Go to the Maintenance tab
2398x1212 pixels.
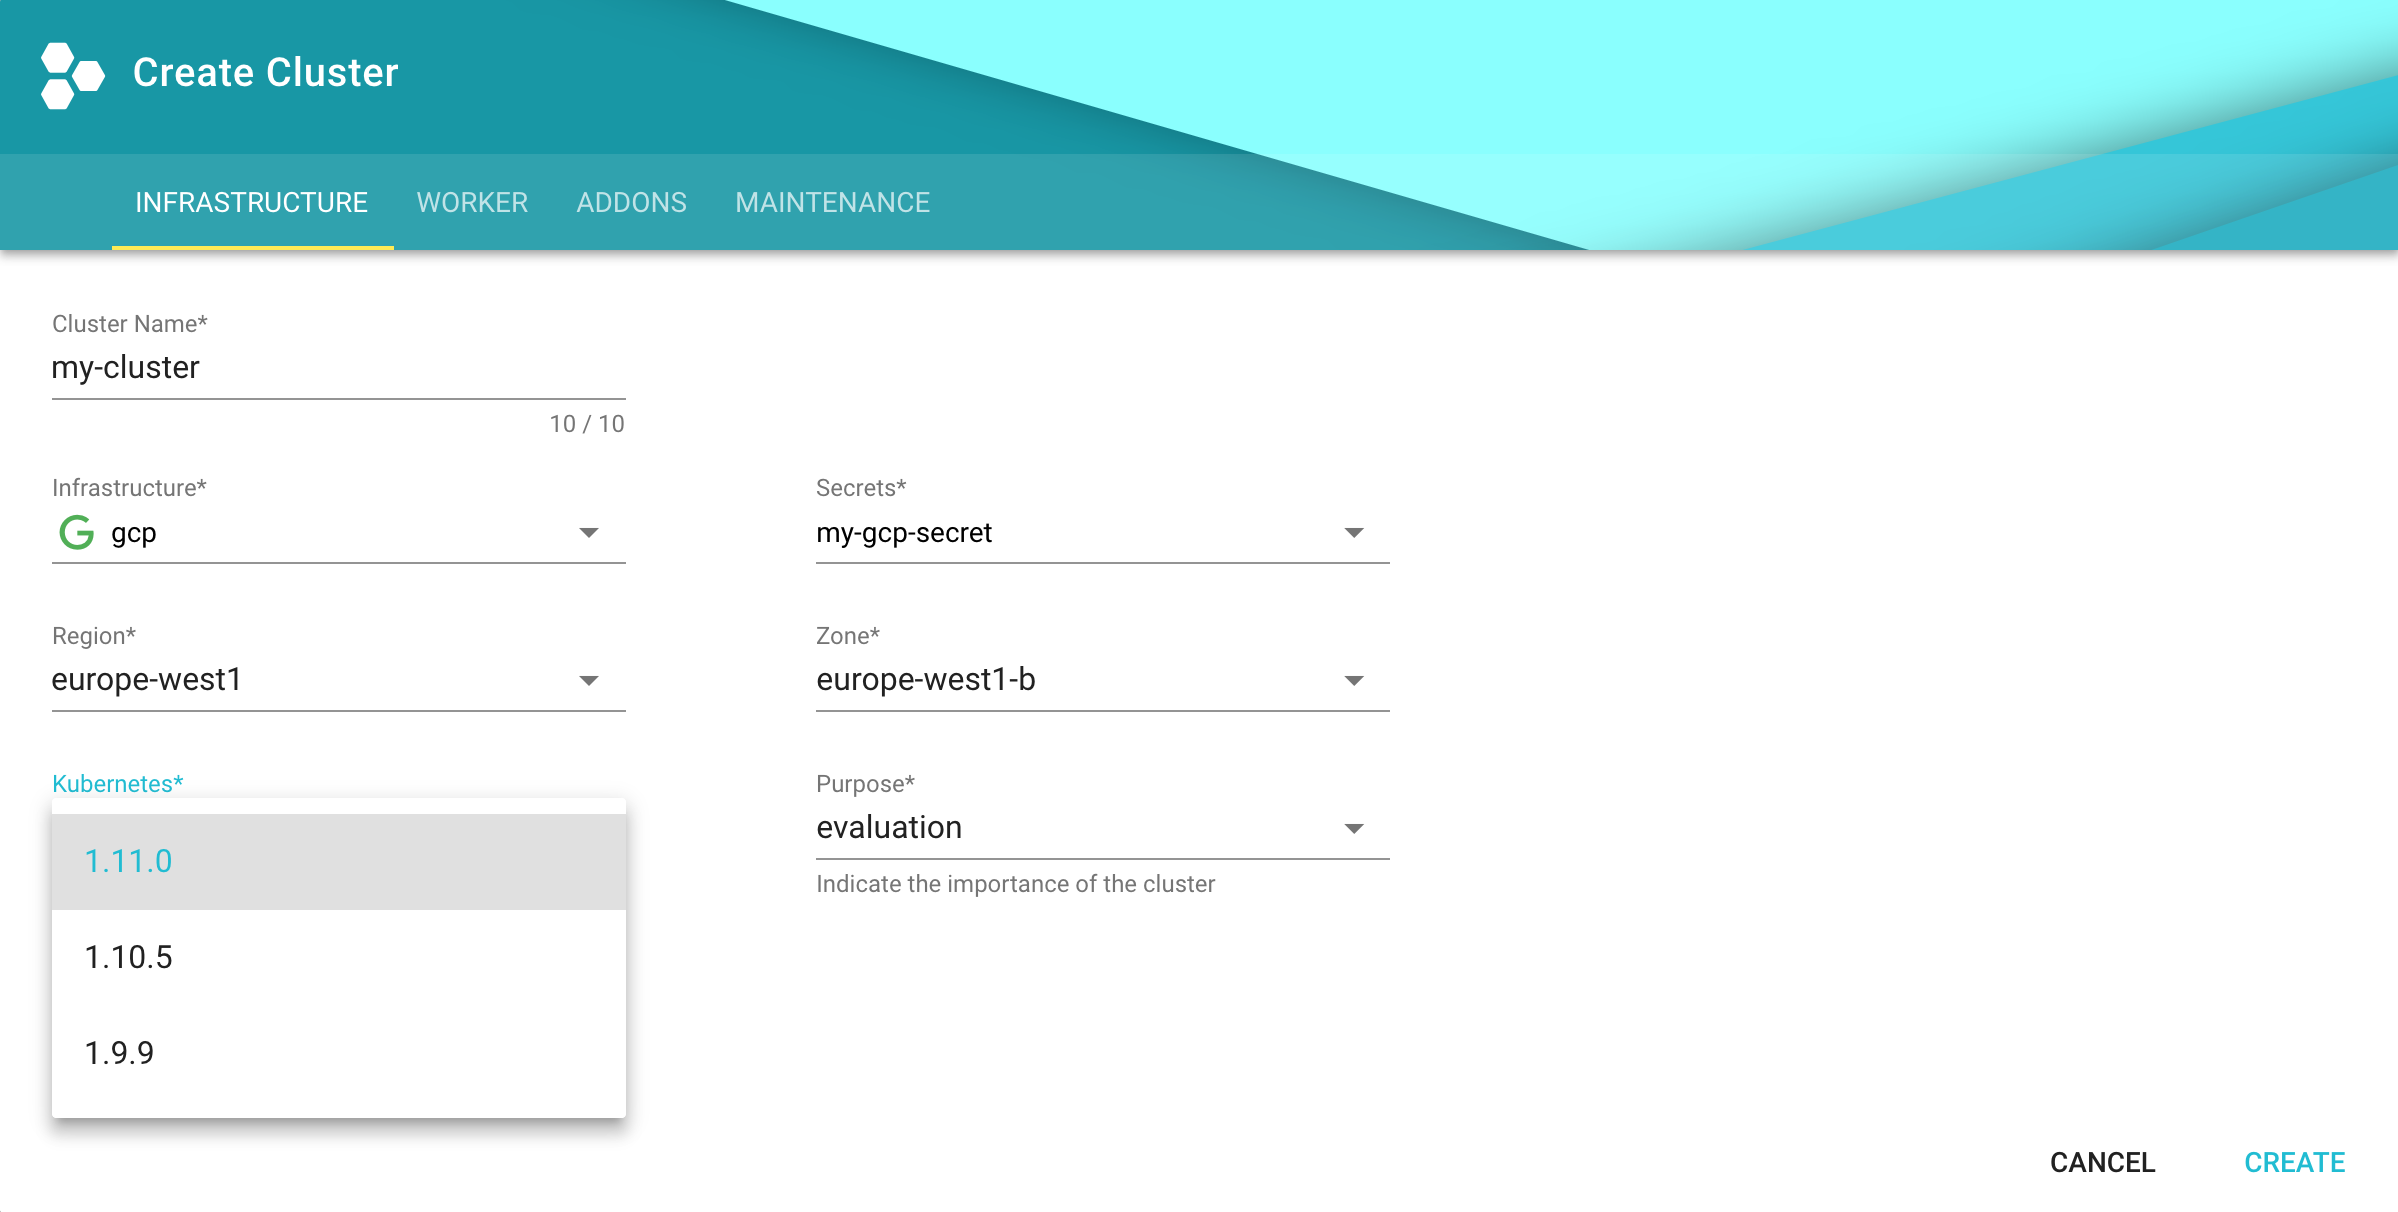(x=832, y=203)
